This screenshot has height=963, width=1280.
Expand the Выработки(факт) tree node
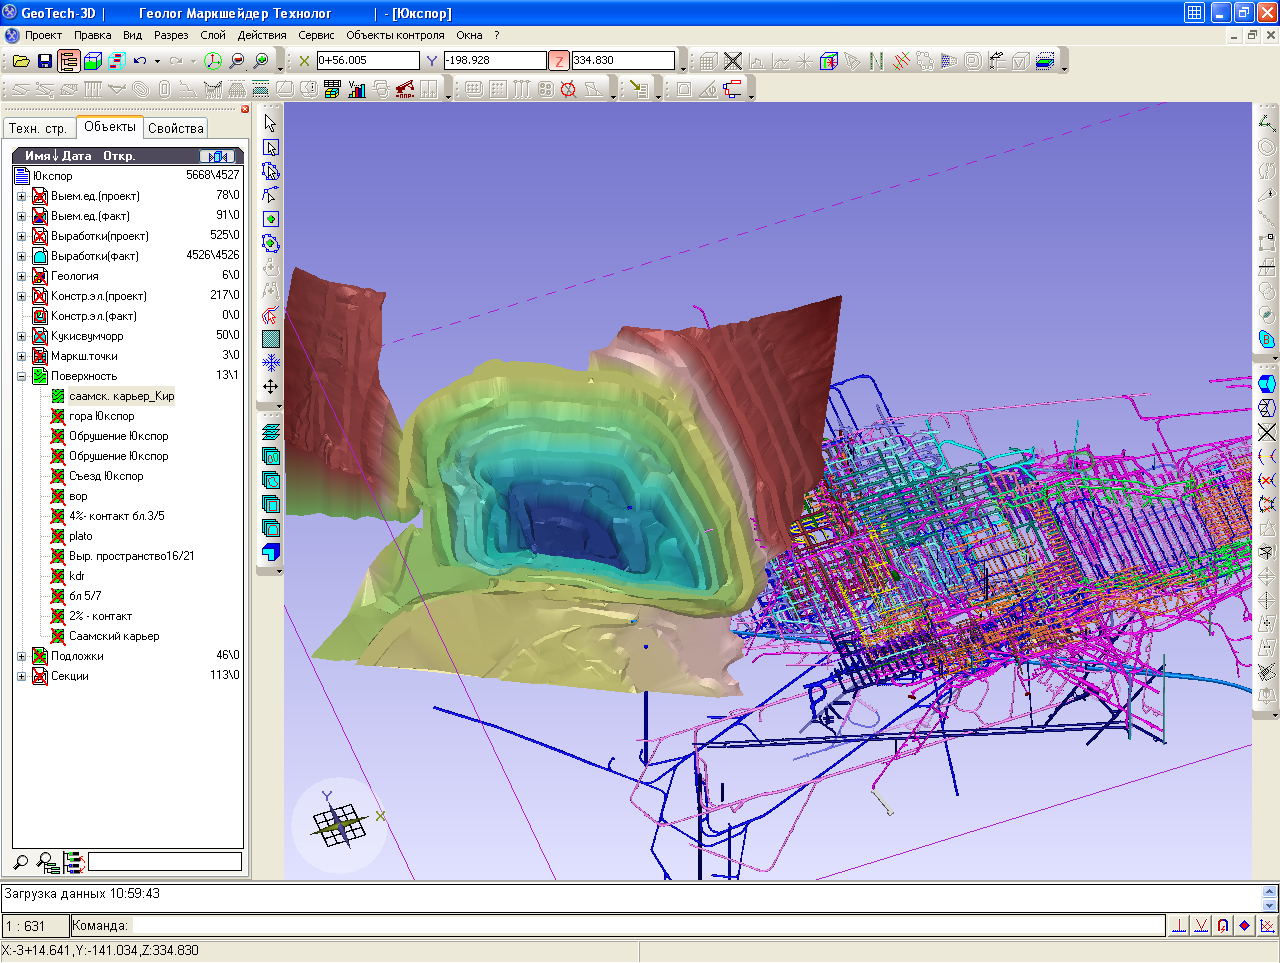click(x=21, y=256)
